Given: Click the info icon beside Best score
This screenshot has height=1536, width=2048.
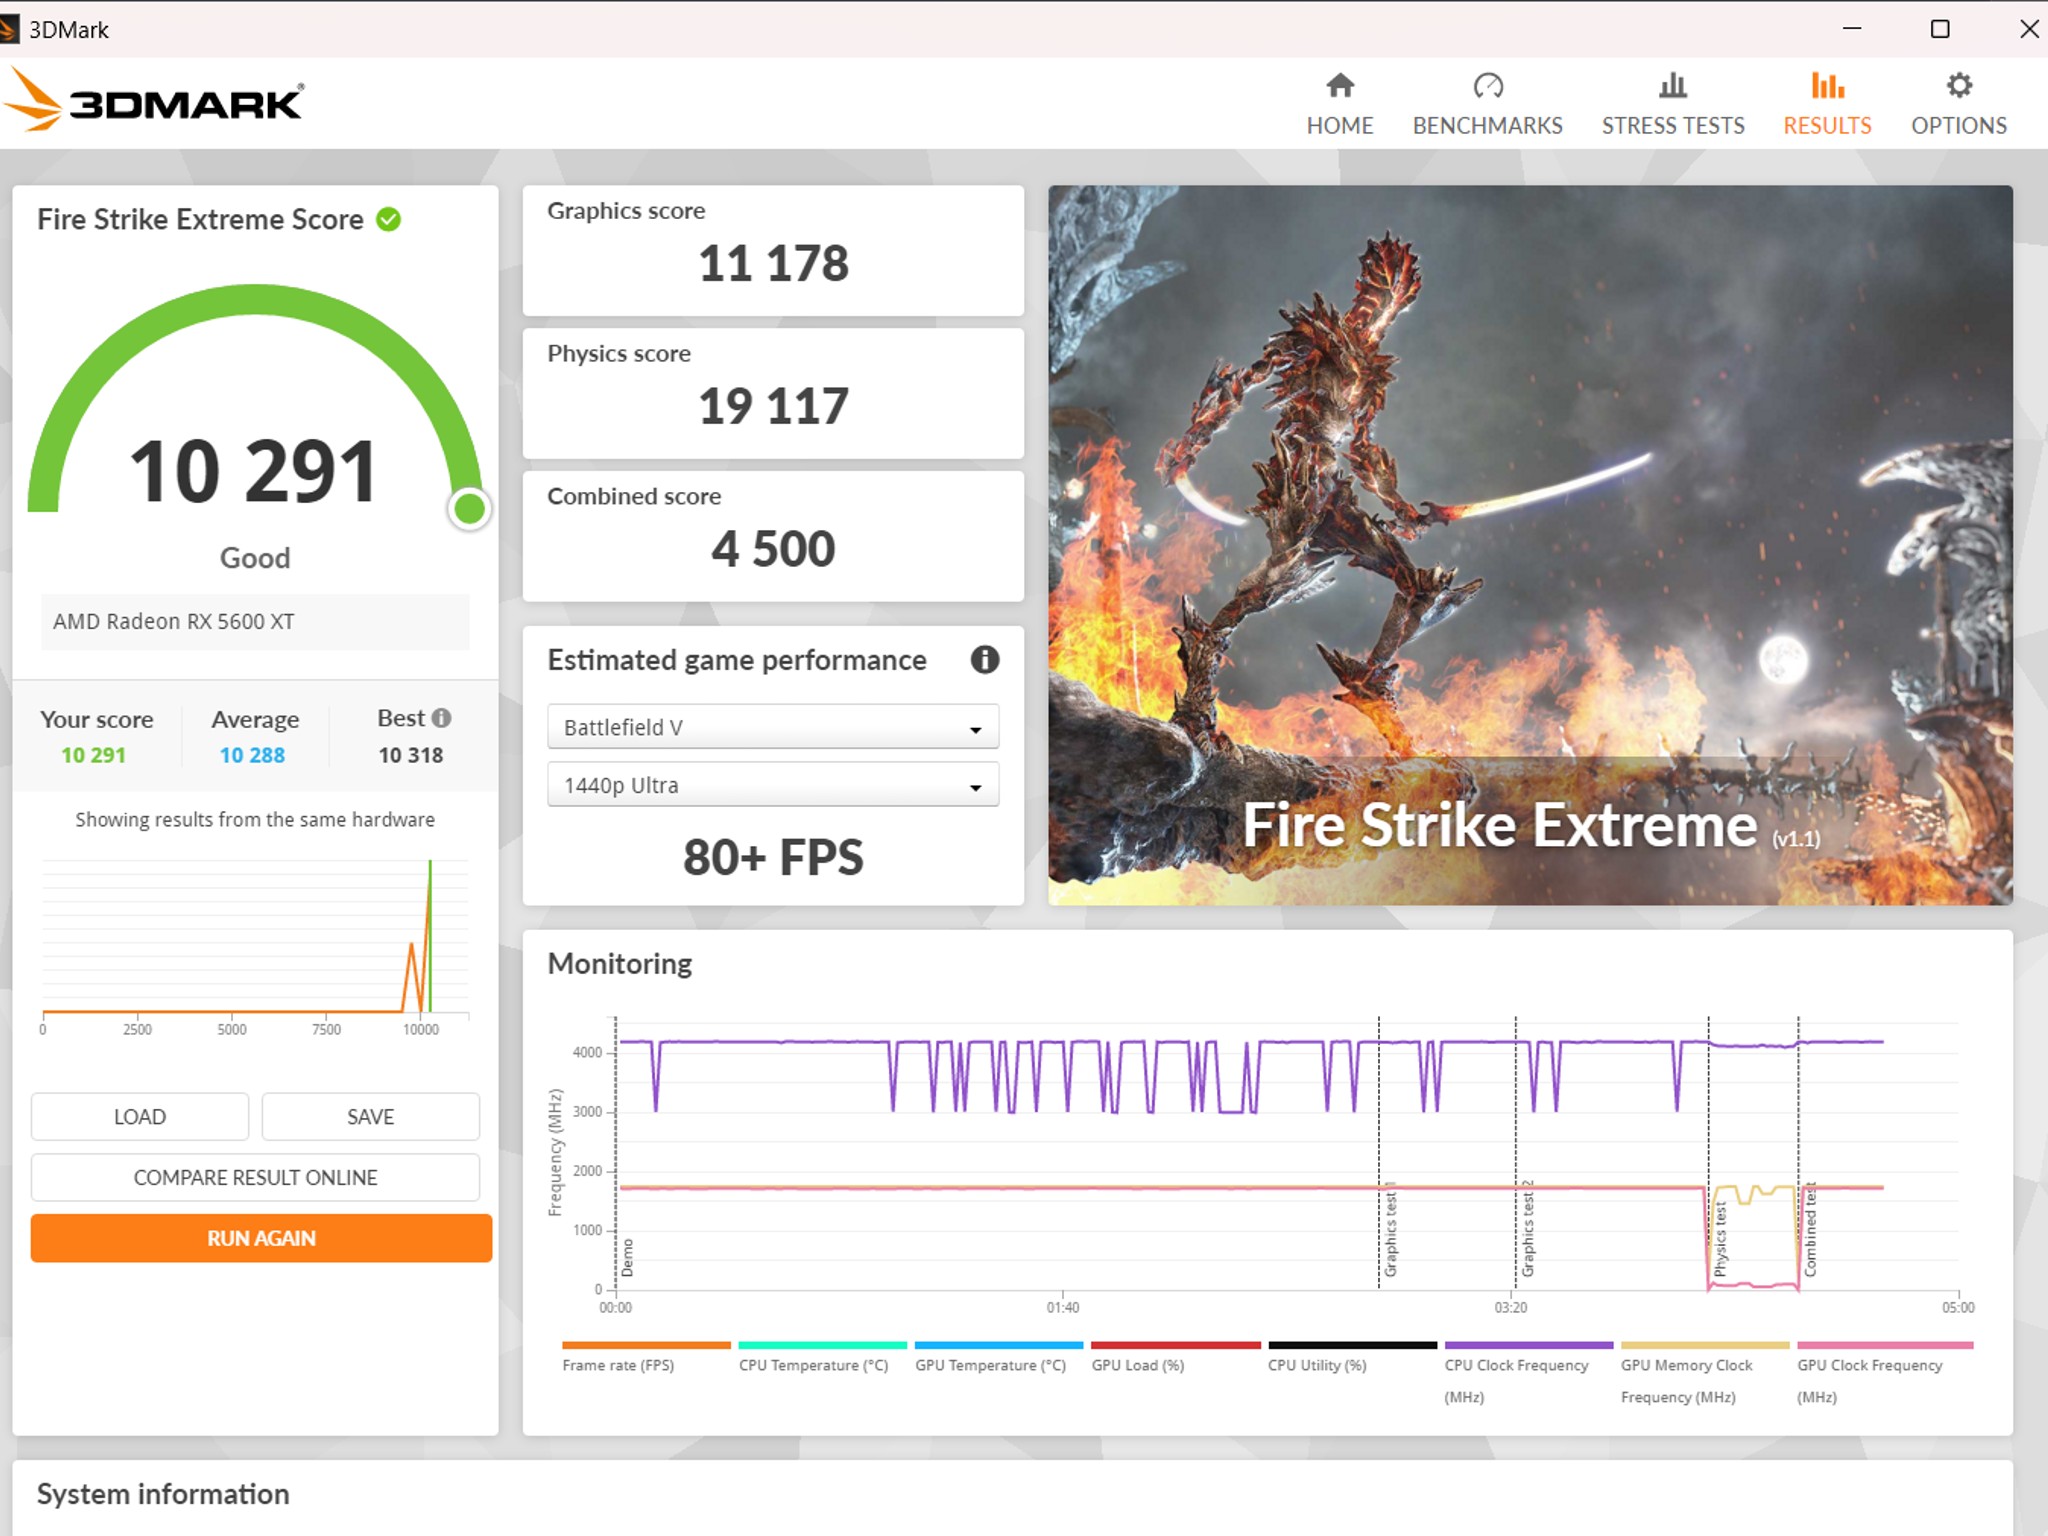Looking at the screenshot, I should 441,718.
